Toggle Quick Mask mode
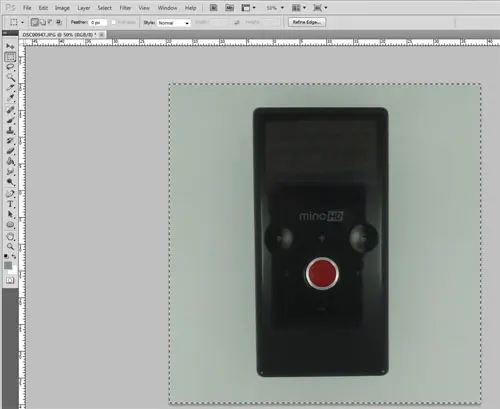The image size is (500, 409). [10, 280]
